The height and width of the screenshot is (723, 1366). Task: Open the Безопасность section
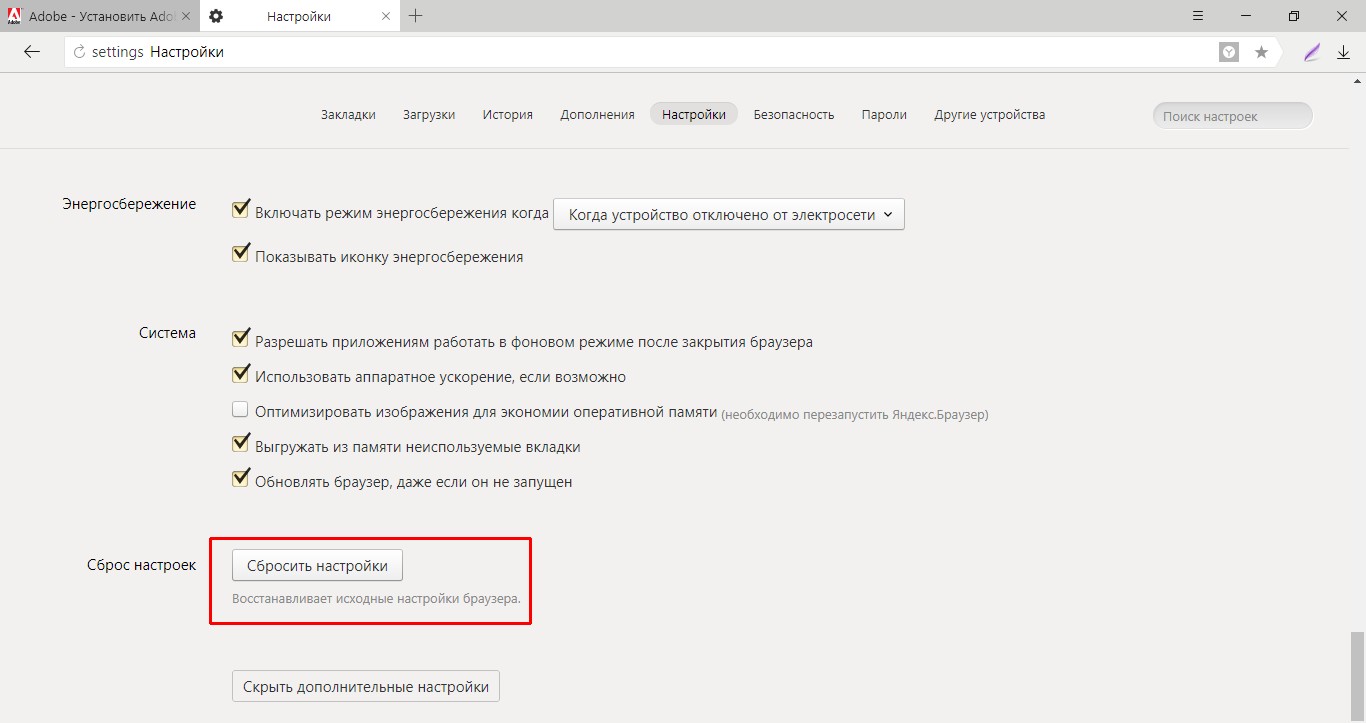point(794,115)
